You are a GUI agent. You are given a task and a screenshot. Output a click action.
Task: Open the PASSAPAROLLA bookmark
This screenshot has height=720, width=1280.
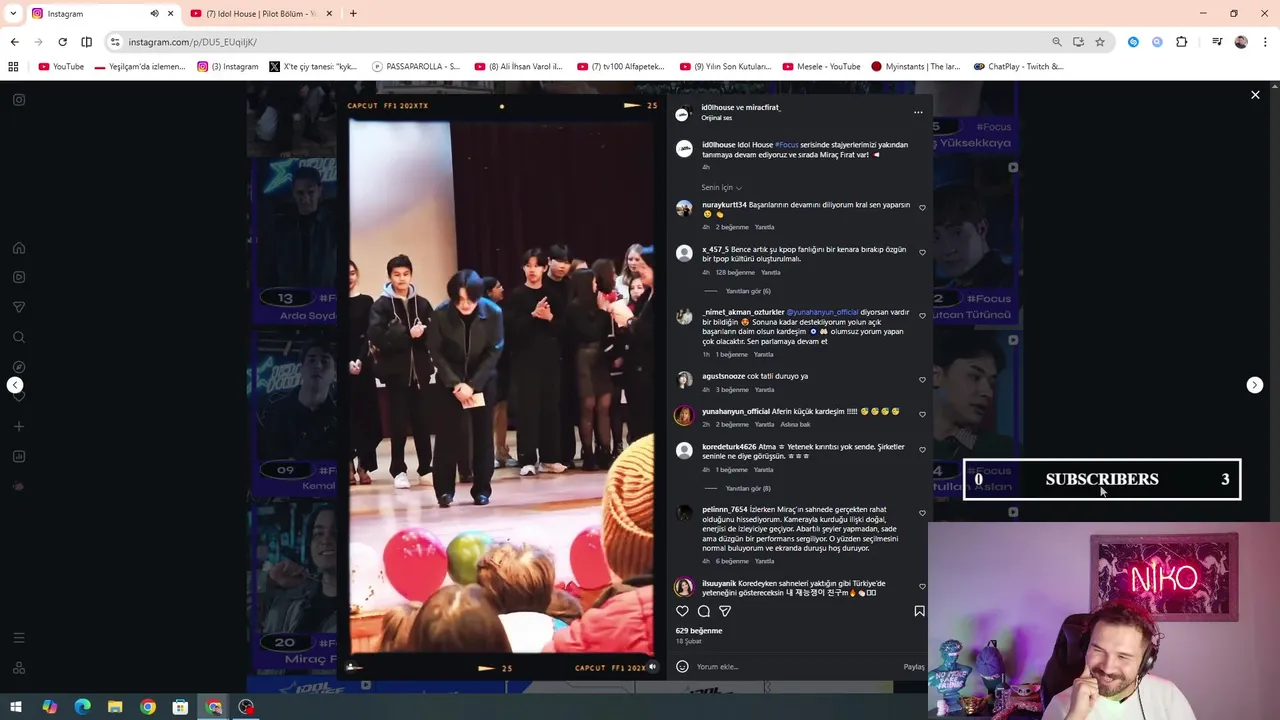[416, 67]
